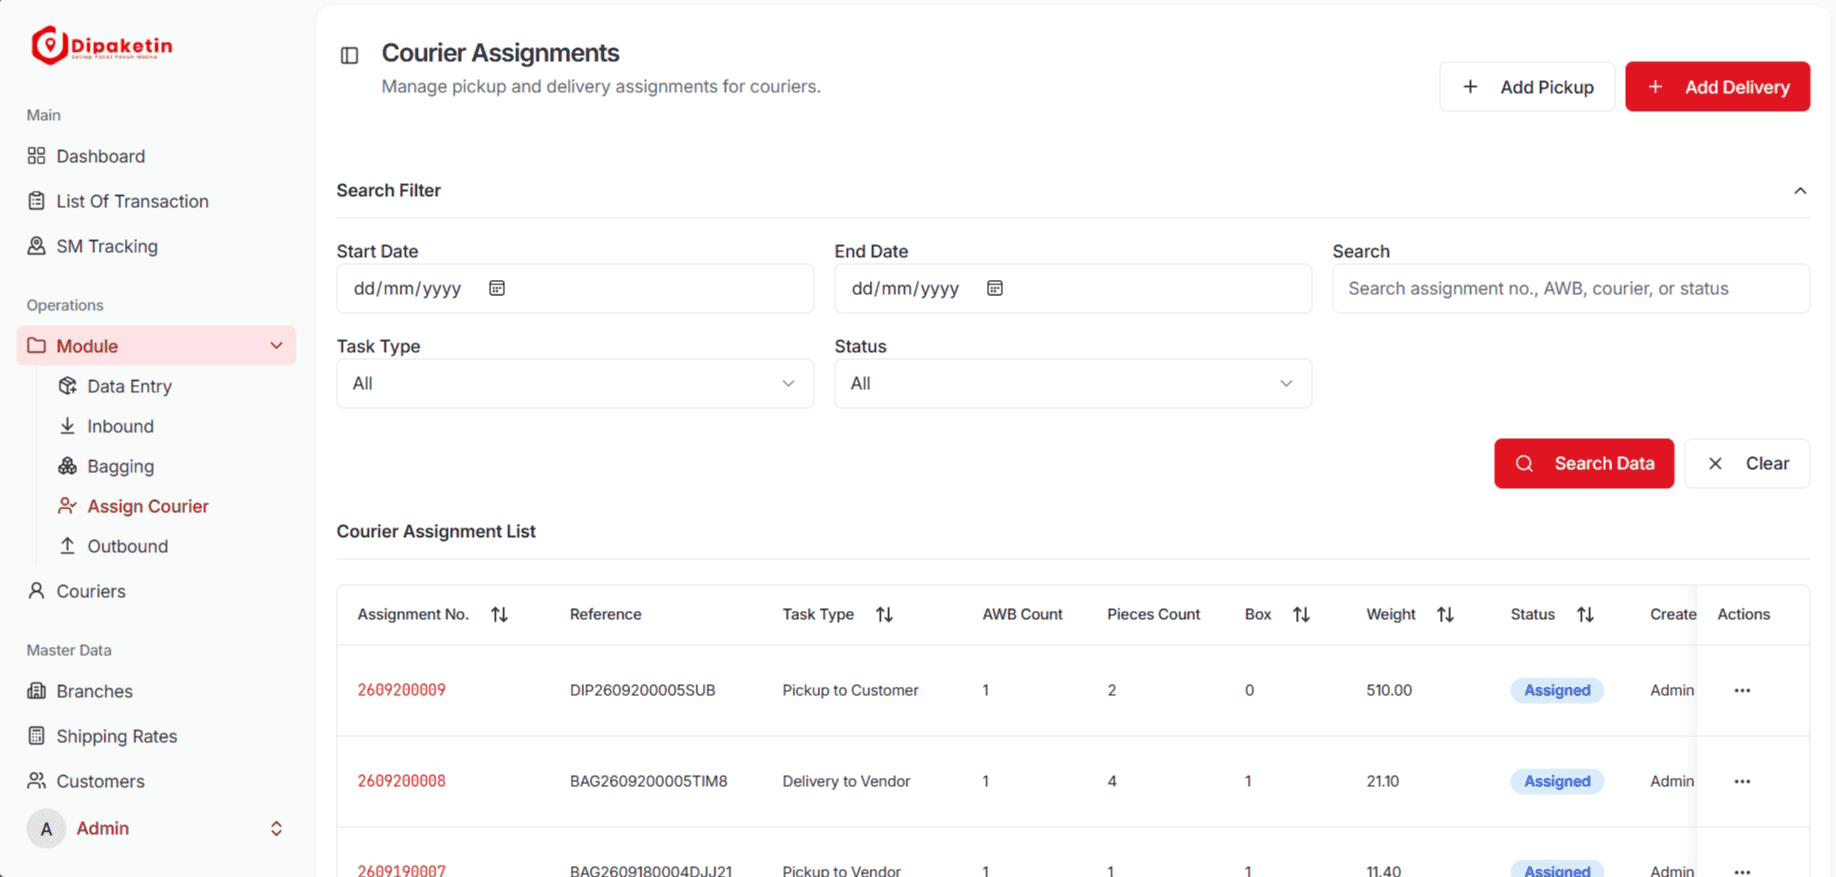Collapse the Search Filter section

tap(1800, 190)
